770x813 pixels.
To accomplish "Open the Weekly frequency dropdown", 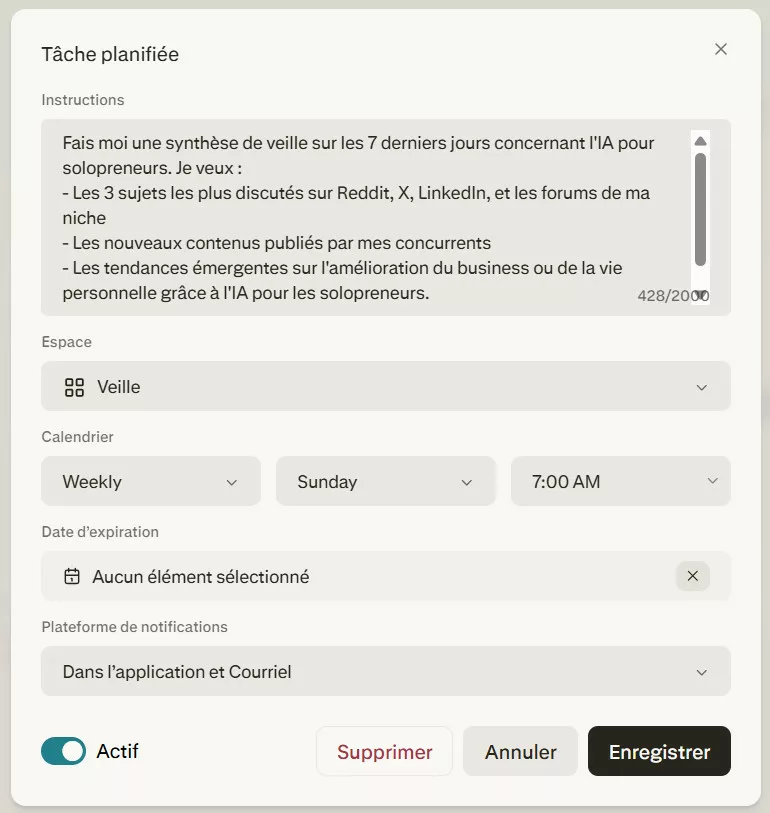I will pyautogui.click(x=150, y=482).
